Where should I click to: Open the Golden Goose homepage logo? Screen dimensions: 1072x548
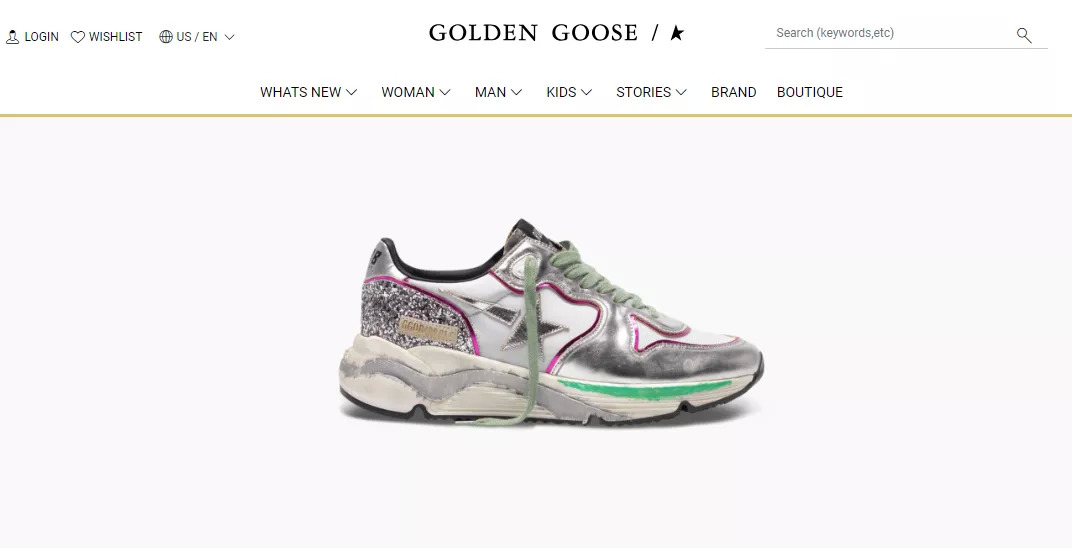[533, 33]
